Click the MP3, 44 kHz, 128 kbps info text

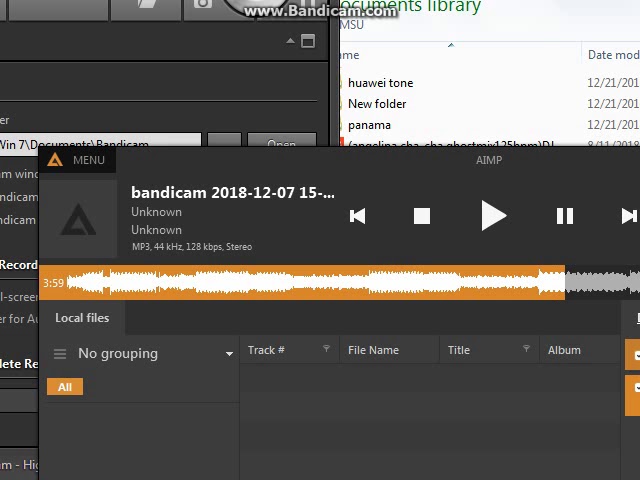pyautogui.click(x=192, y=247)
